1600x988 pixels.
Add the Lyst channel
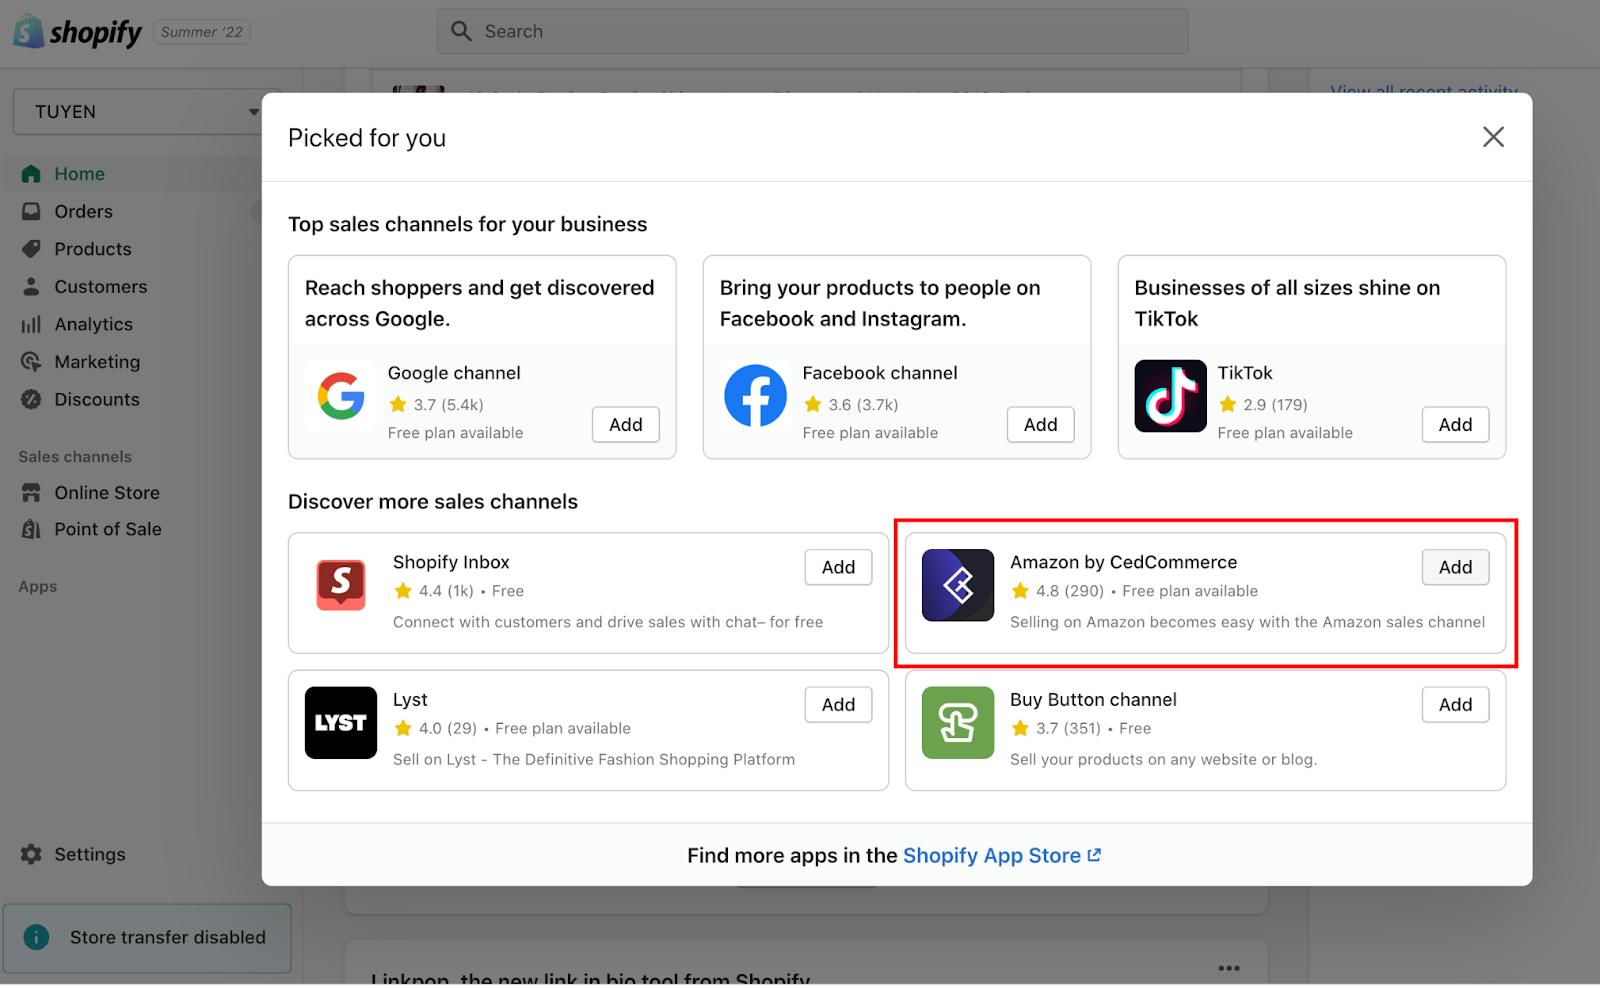(838, 705)
